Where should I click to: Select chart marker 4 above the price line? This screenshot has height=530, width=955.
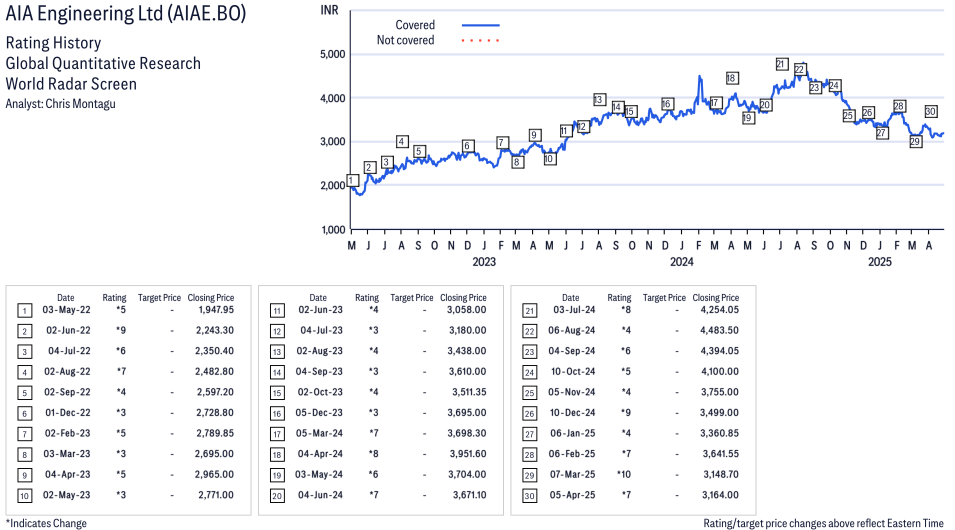[401, 141]
